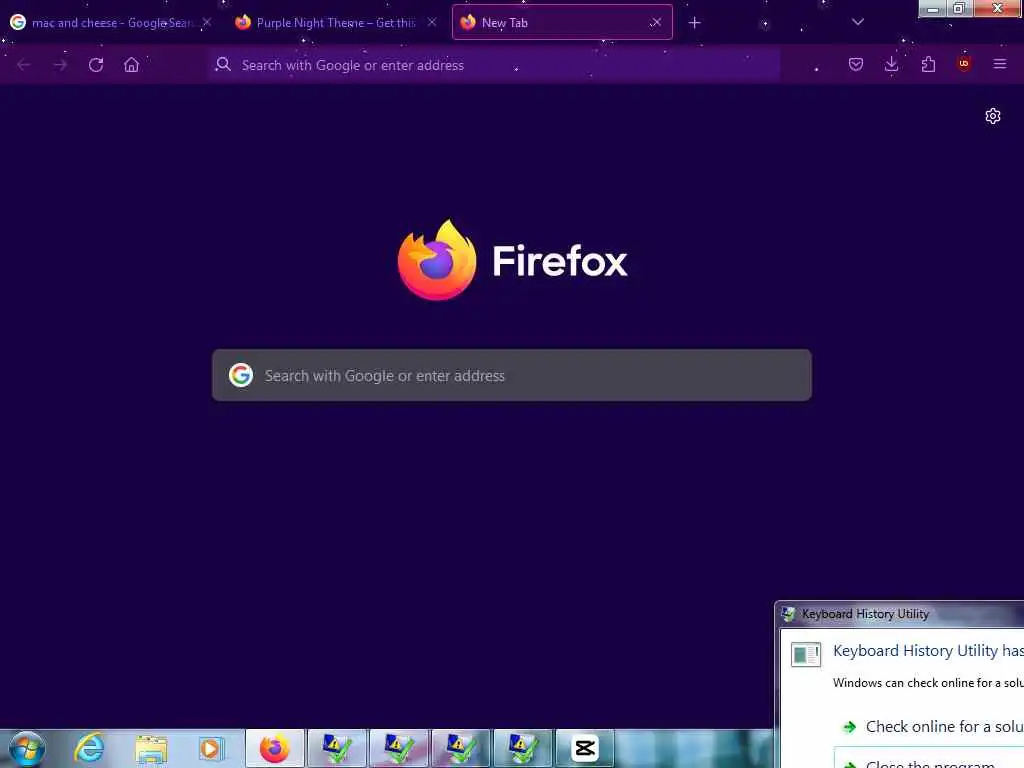The height and width of the screenshot is (768, 1024).
Task: Go back using the back arrow
Action: 24,65
